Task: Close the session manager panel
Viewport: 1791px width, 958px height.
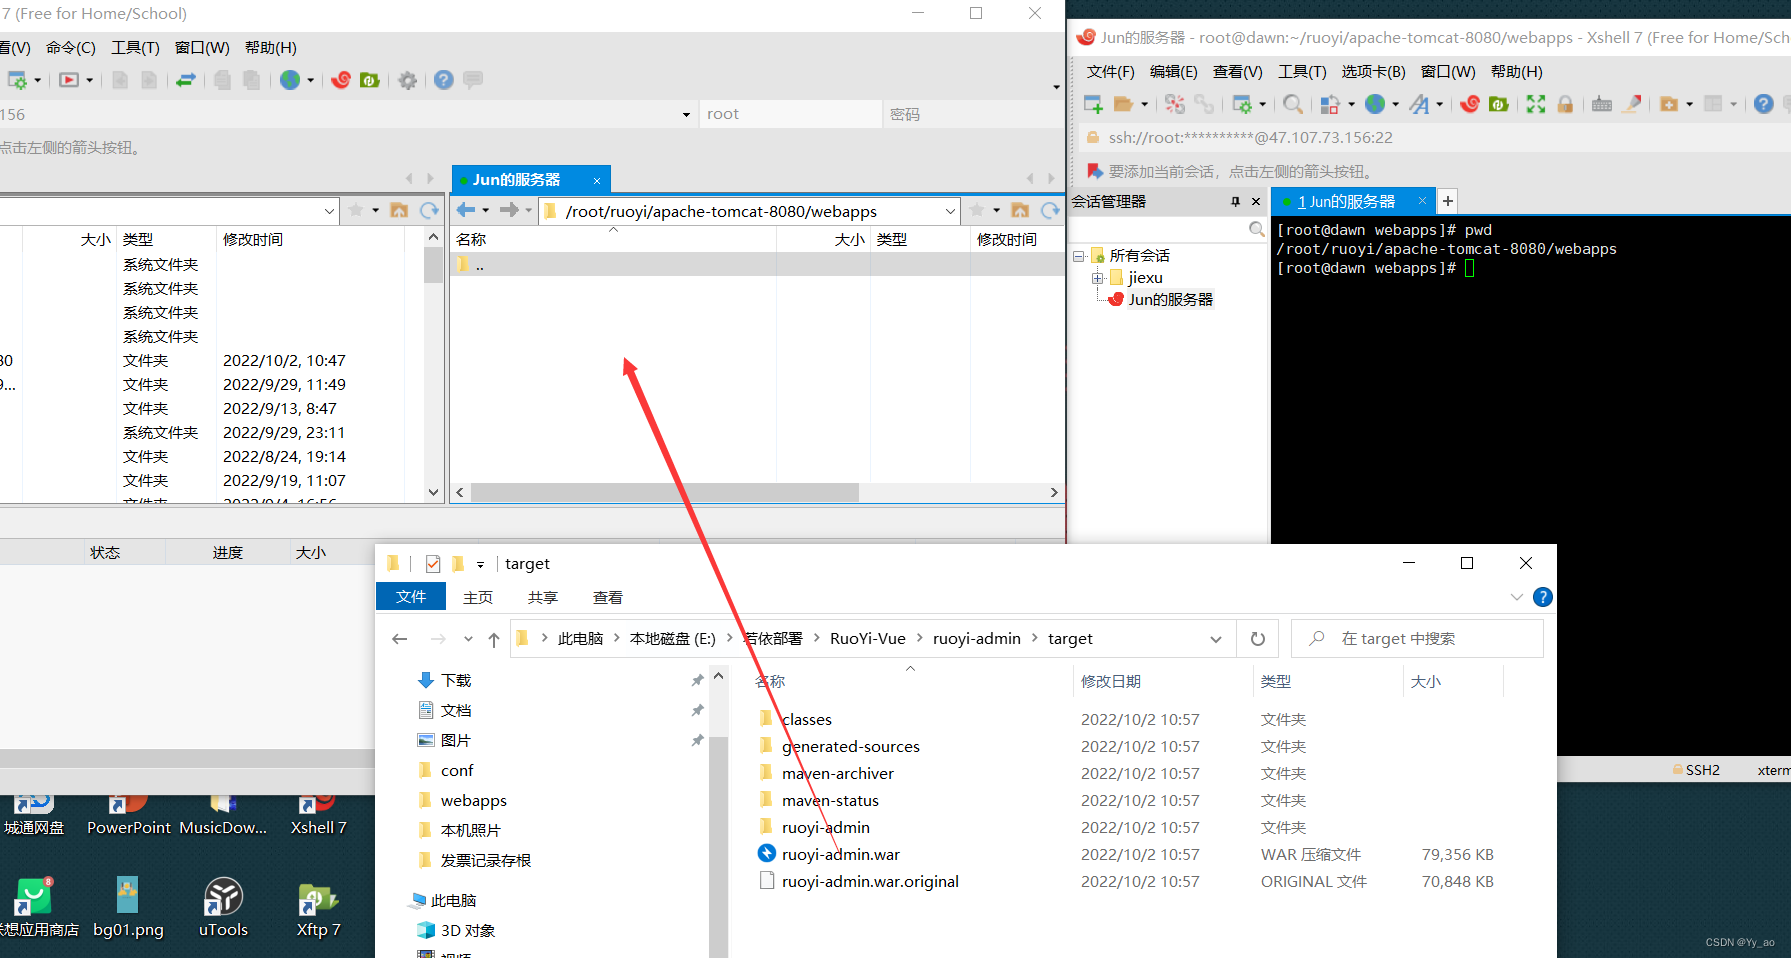Action: click(1256, 201)
